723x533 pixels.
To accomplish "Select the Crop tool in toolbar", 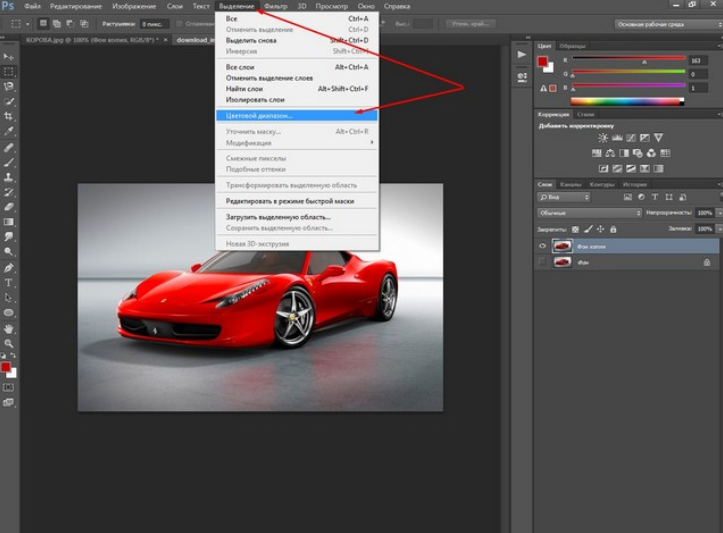I will [8, 116].
